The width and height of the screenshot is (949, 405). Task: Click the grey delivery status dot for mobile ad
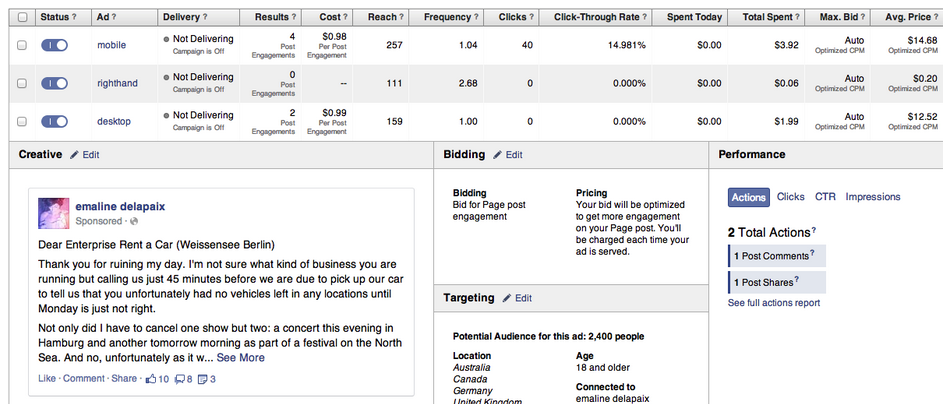166,39
